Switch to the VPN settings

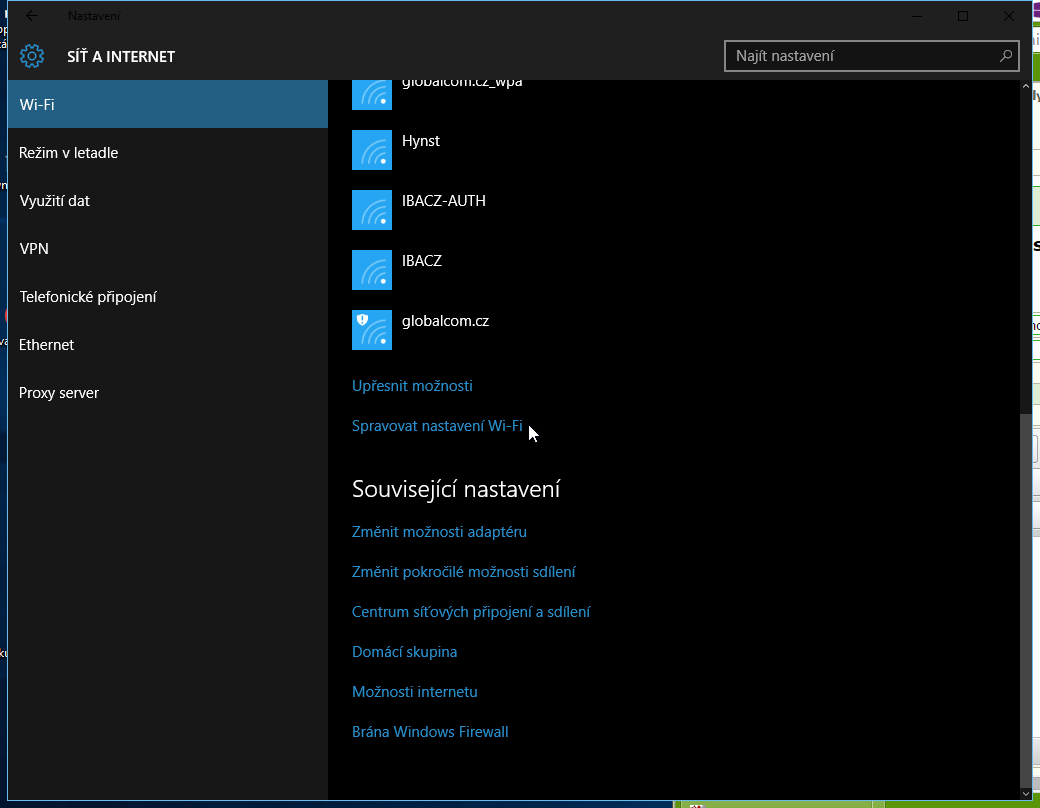click(34, 249)
